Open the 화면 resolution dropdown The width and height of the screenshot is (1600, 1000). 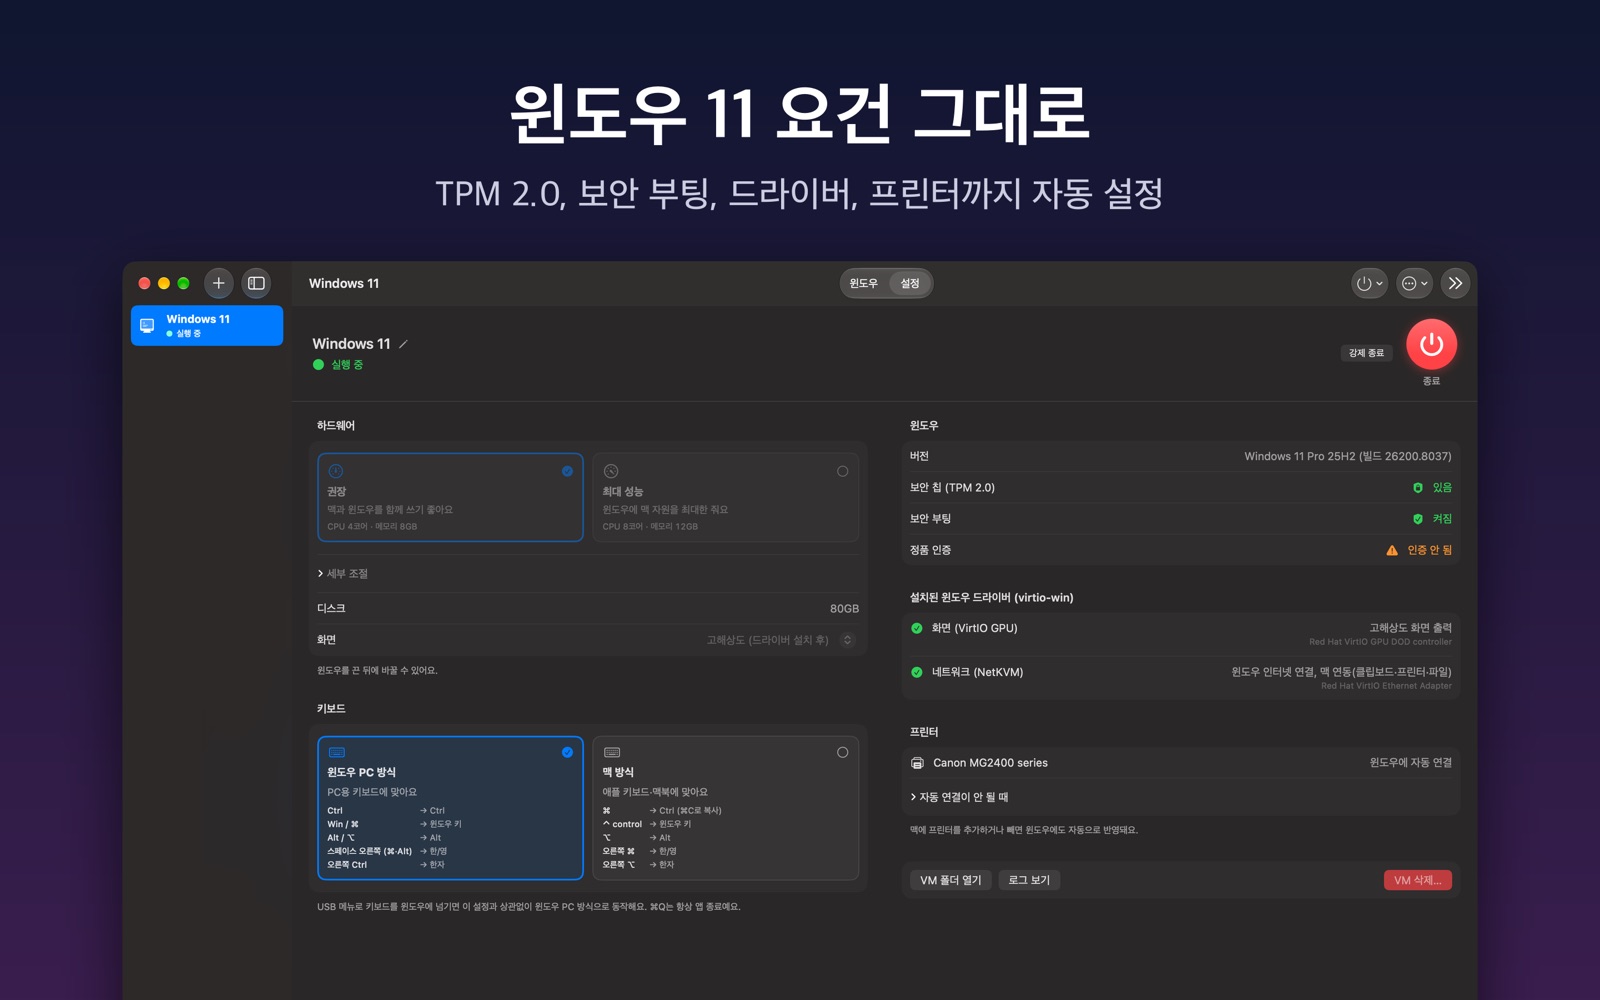pos(847,640)
